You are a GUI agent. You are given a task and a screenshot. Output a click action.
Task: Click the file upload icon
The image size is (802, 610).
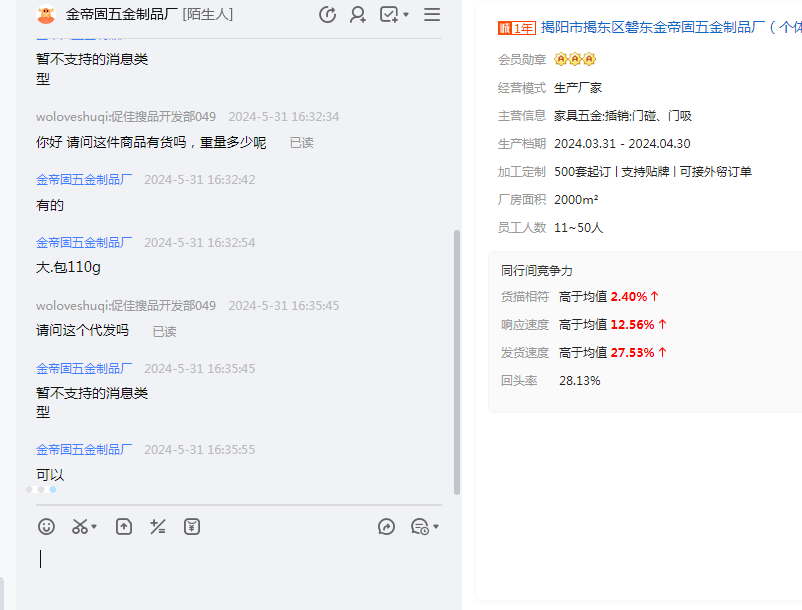pos(124,526)
